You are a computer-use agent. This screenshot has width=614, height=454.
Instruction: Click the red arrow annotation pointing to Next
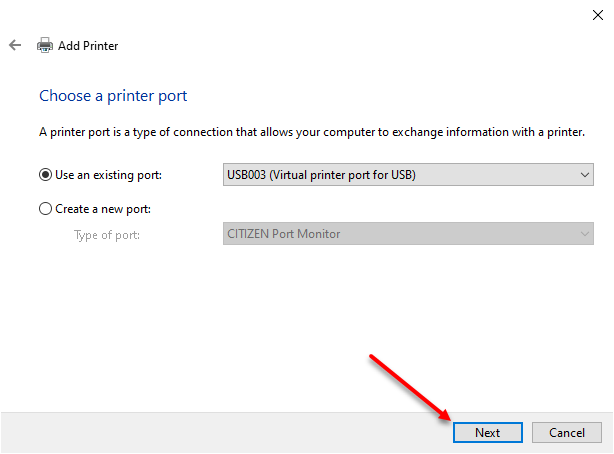(410, 387)
